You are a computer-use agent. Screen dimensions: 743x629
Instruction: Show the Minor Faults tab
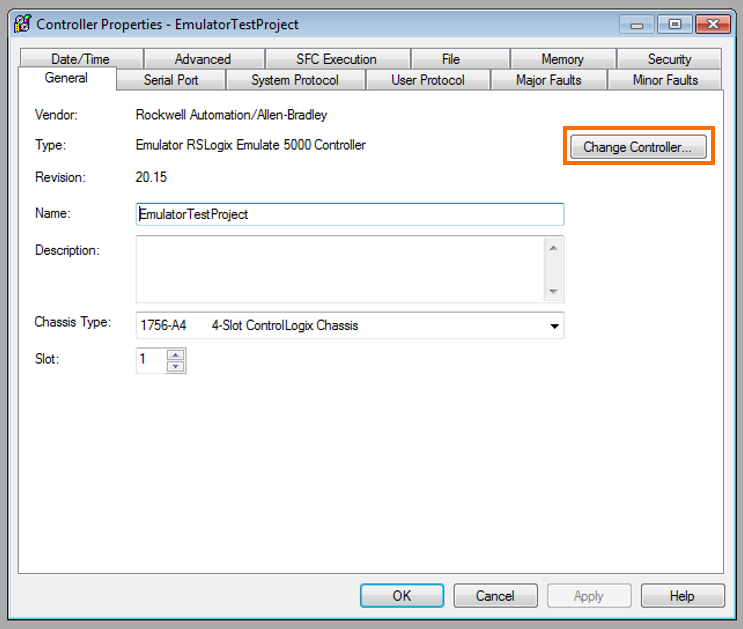[x=665, y=80]
